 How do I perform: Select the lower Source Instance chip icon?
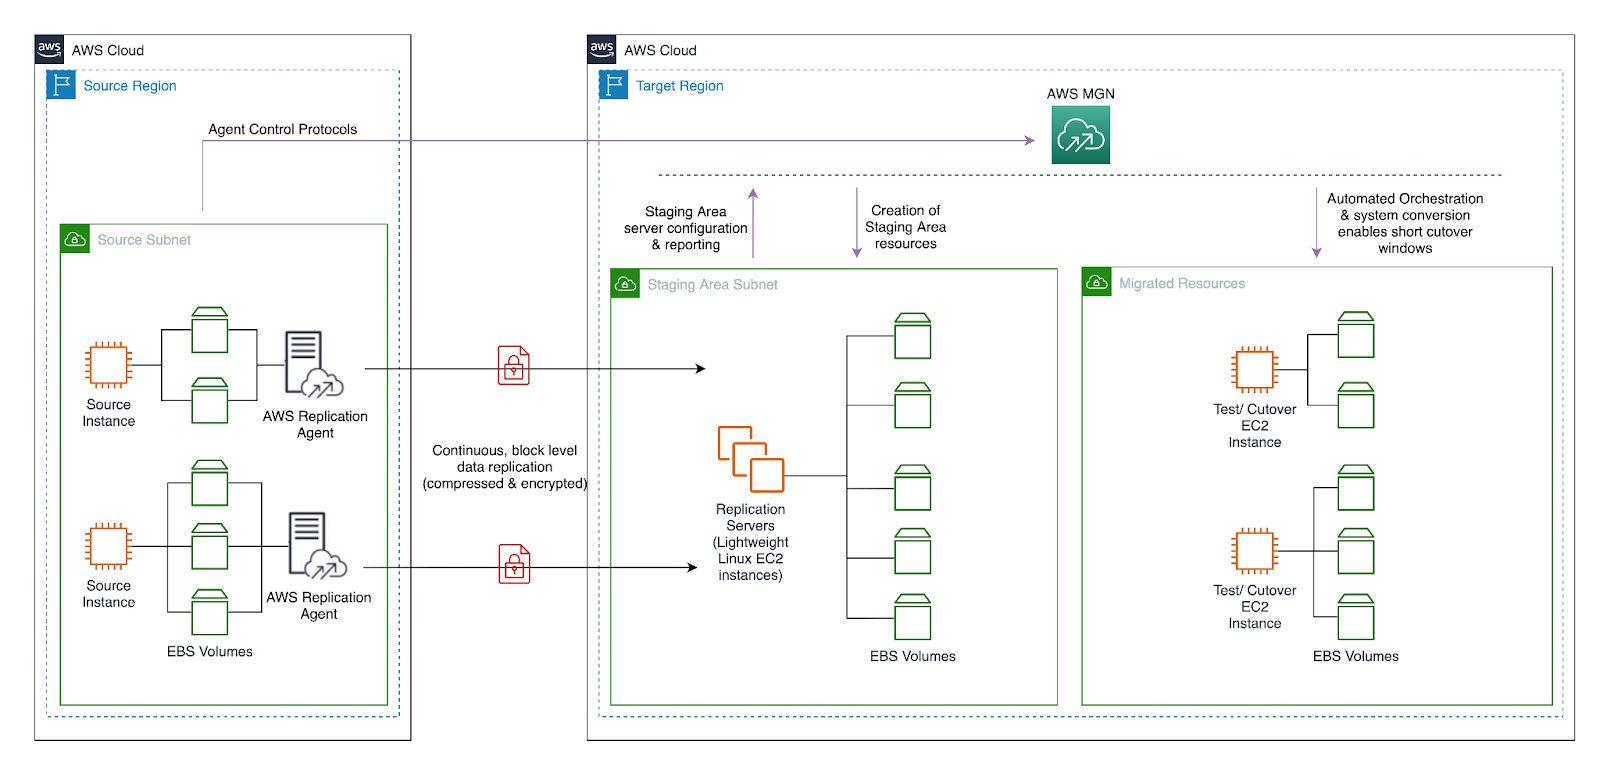109,546
